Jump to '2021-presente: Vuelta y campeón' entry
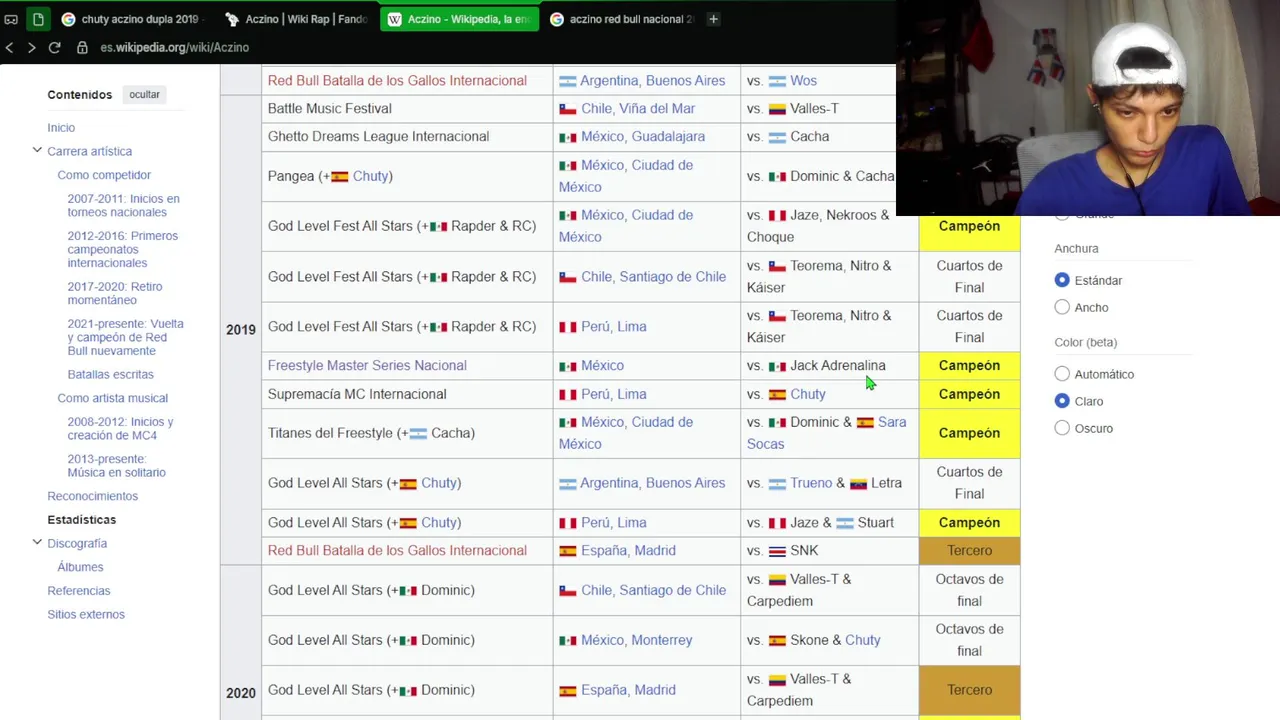Viewport: 1280px width, 720px height. [x=126, y=337]
